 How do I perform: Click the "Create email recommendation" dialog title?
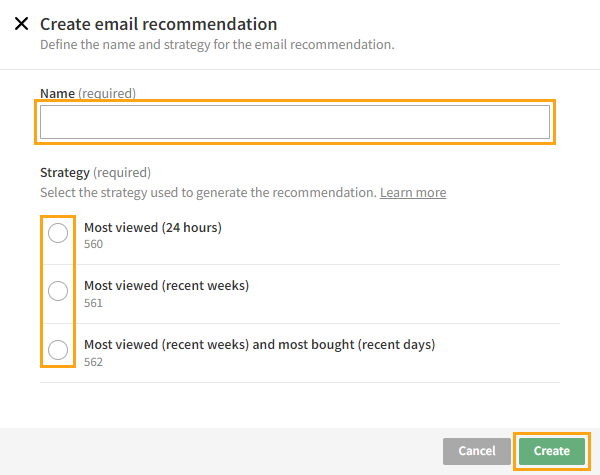coord(158,24)
